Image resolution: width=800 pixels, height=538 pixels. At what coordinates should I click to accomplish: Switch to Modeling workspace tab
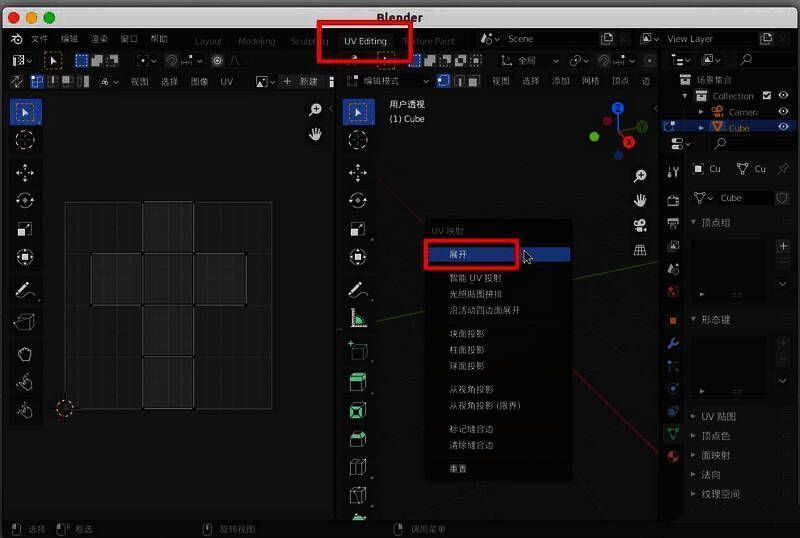(x=257, y=41)
